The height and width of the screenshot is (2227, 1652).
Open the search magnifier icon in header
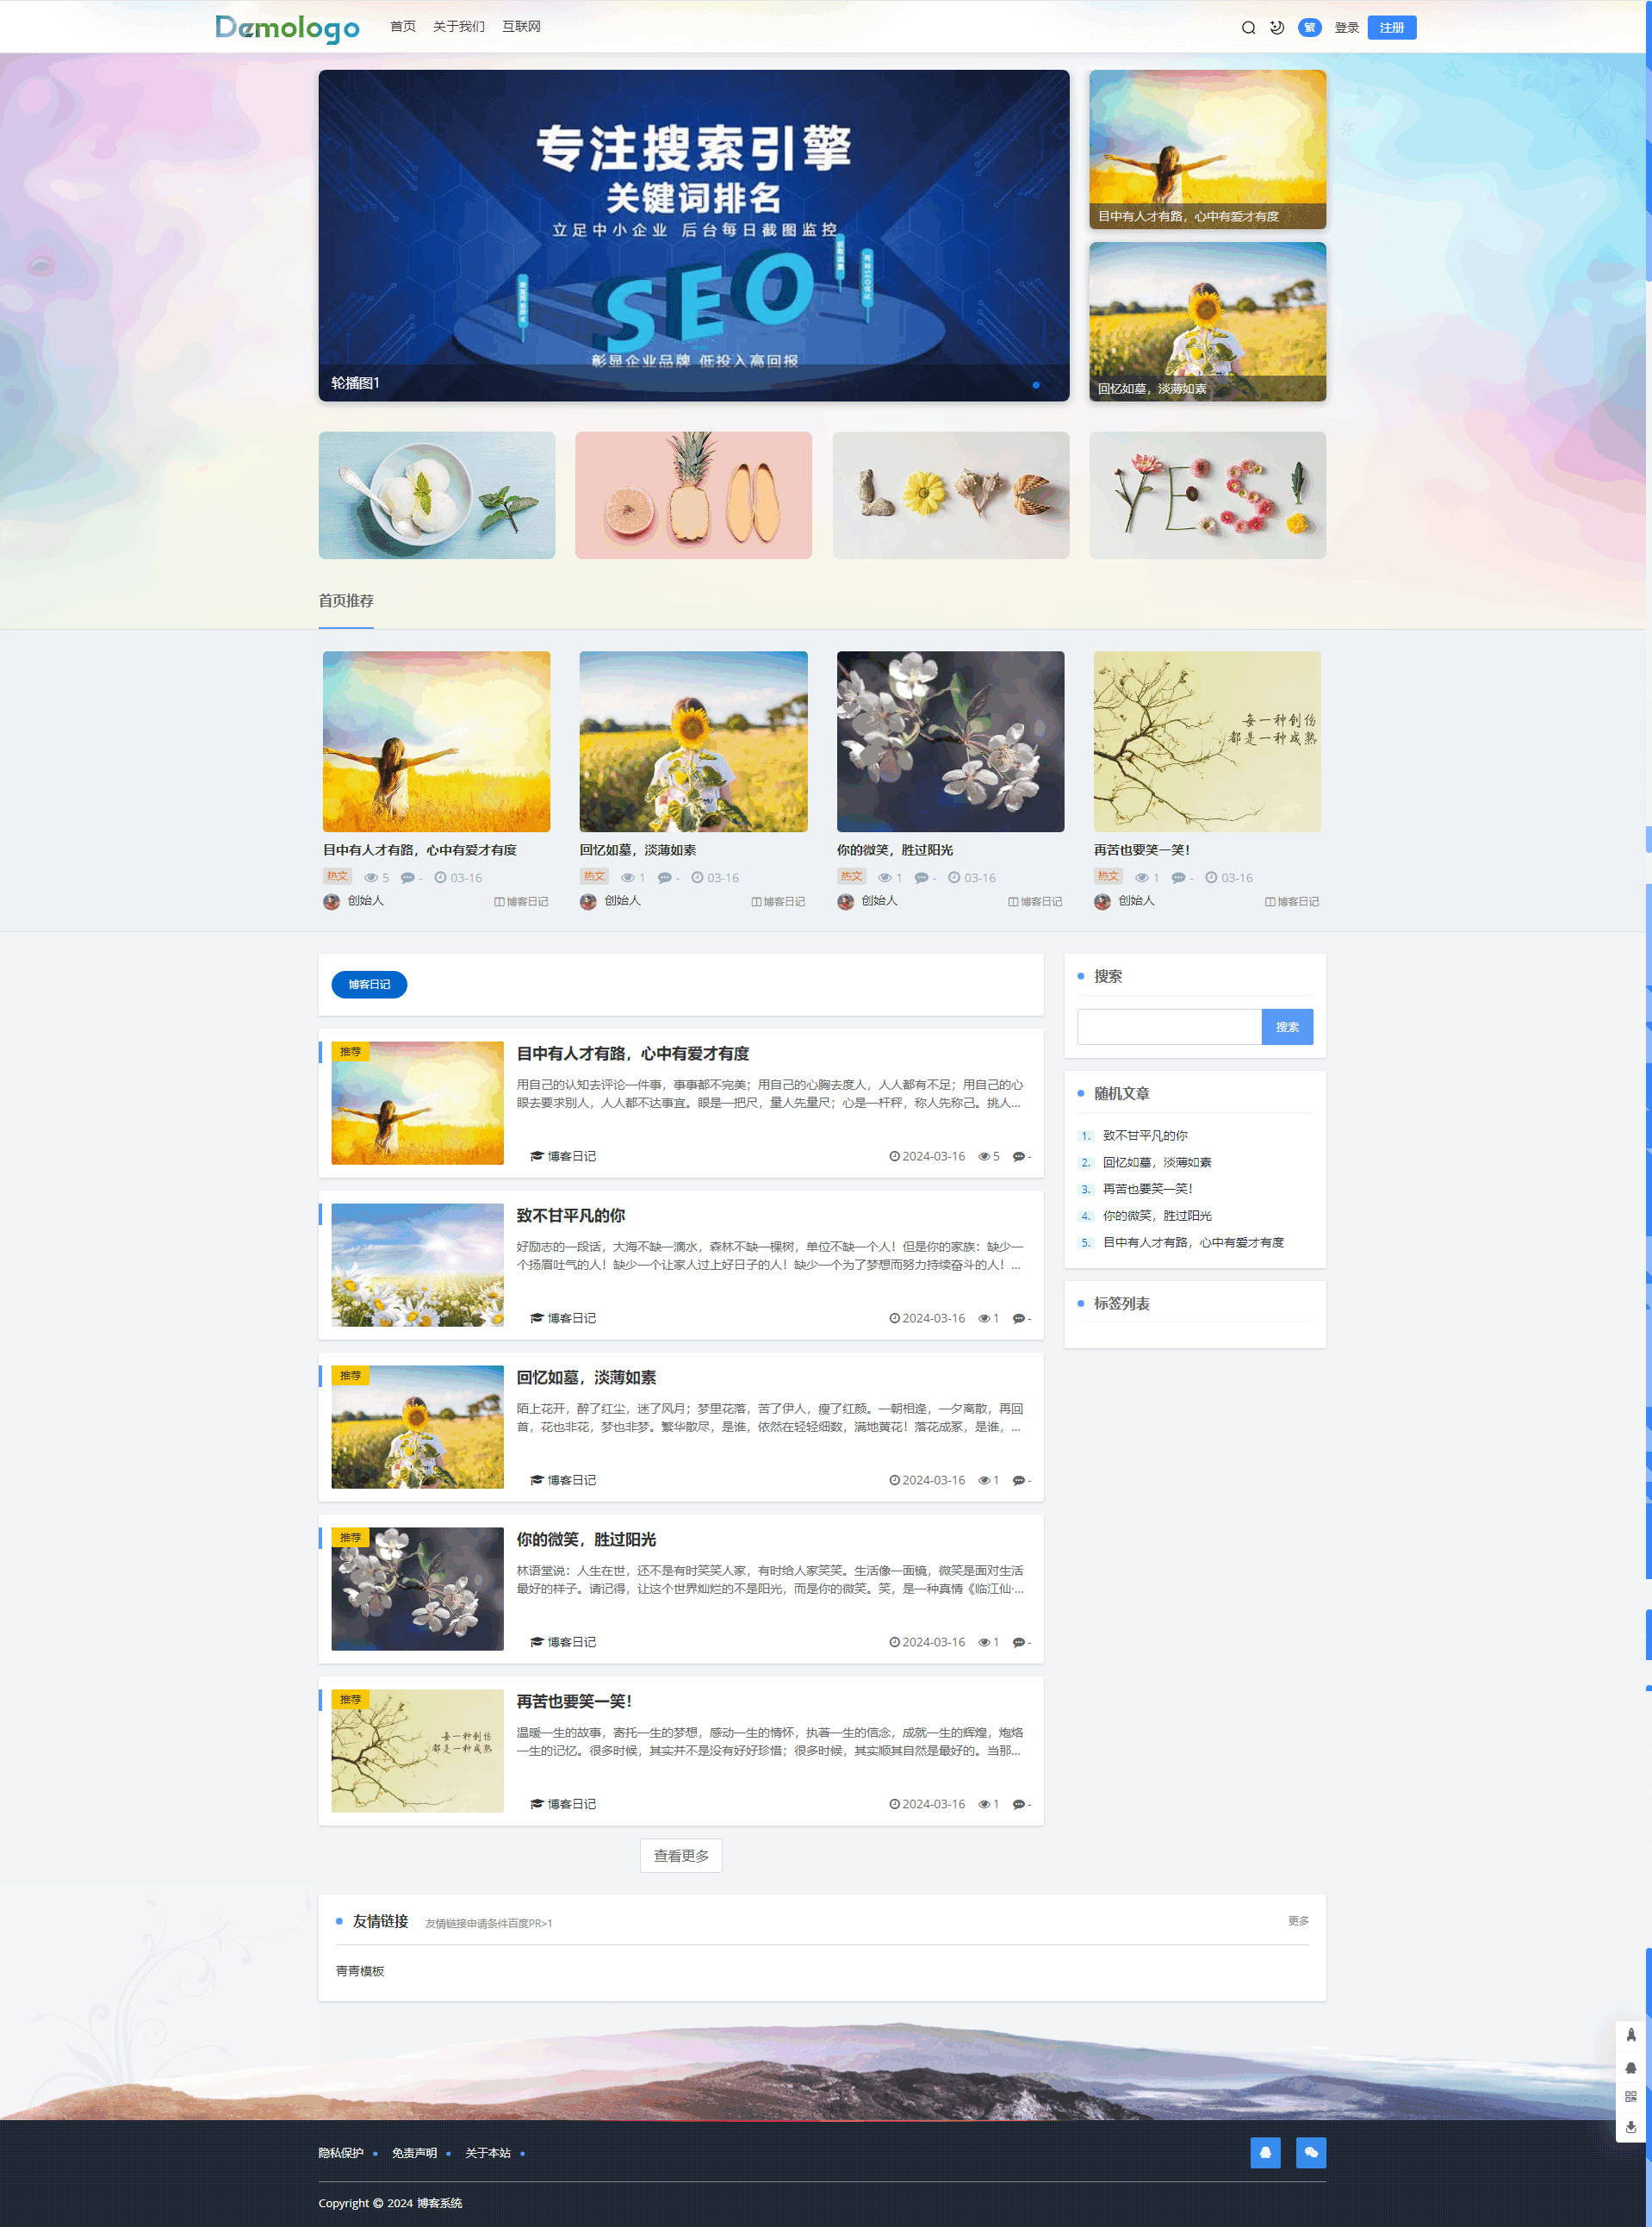coord(1248,28)
